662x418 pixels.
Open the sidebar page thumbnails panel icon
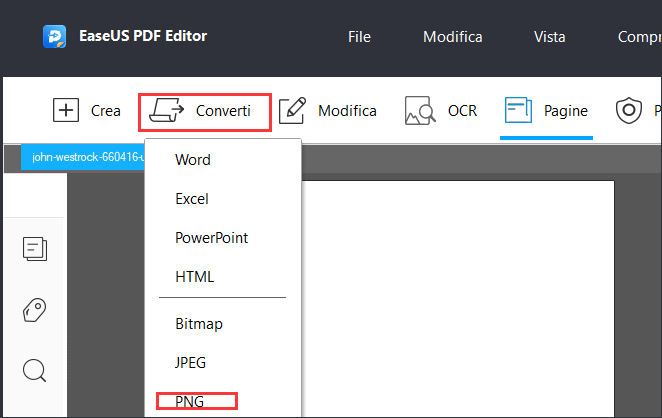tap(35, 250)
